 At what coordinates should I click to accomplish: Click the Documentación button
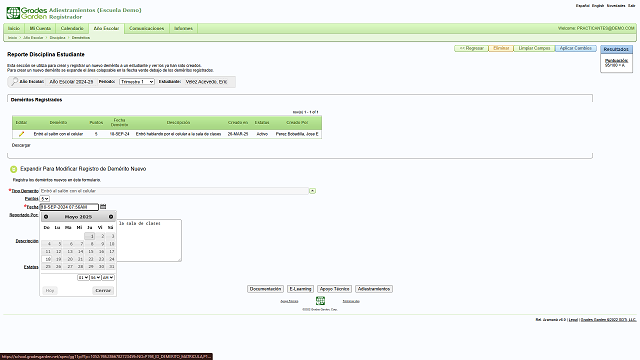click(x=265, y=289)
